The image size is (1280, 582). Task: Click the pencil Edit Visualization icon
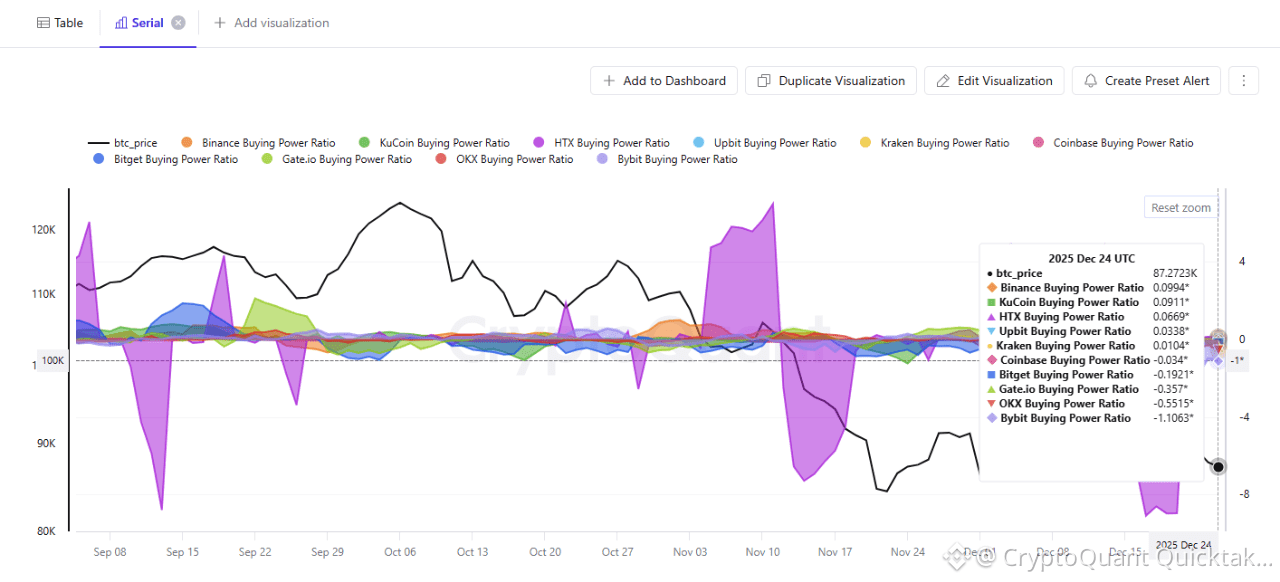pyautogui.click(x=942, y=81)
